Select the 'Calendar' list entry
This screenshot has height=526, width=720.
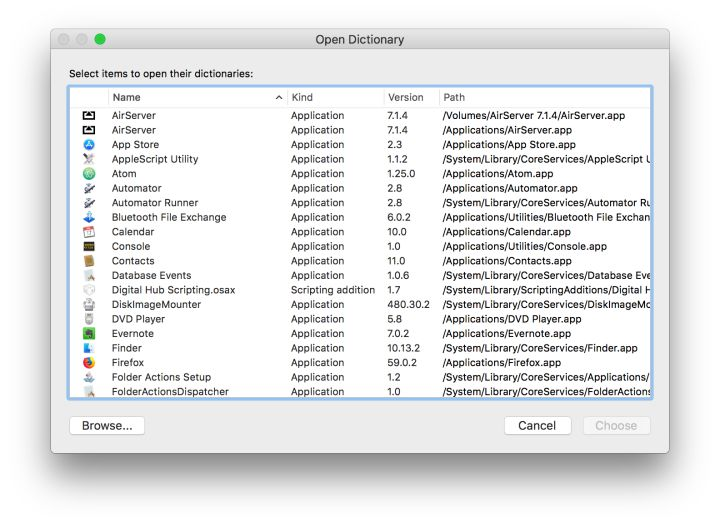[x=133, y=232]
